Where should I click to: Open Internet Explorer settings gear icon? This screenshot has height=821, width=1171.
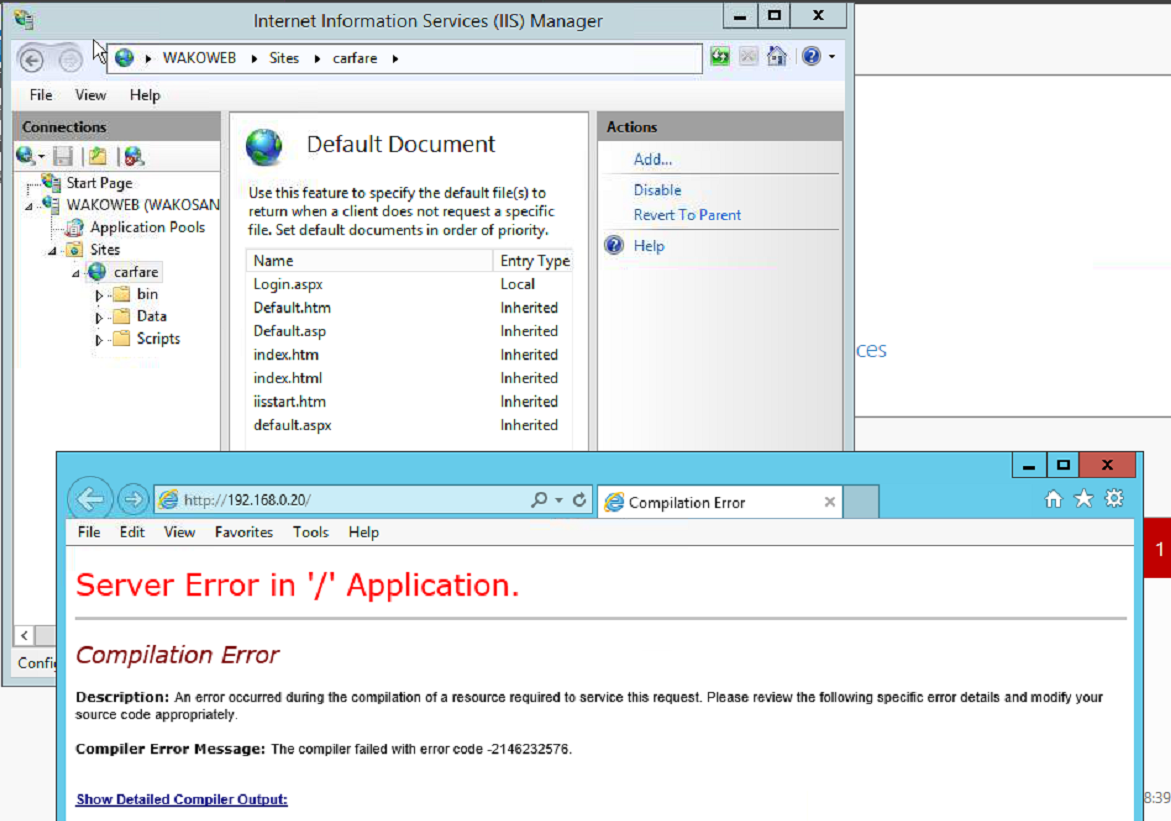pos(1114,499)
